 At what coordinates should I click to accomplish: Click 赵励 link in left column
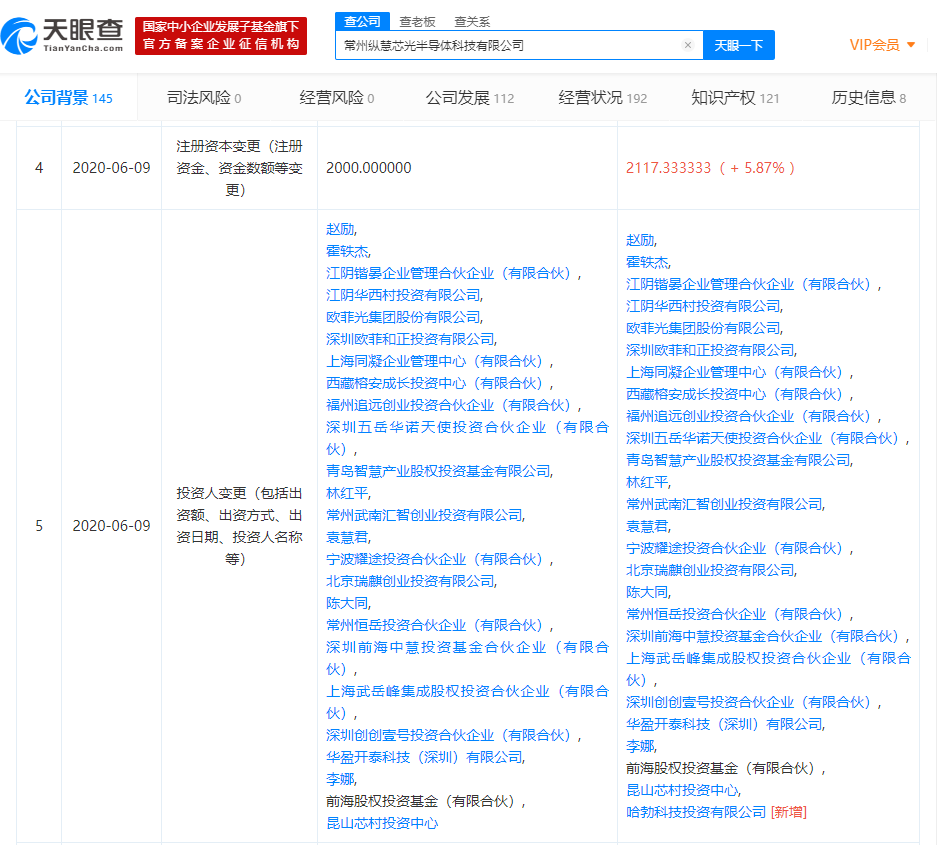[339, 229]
